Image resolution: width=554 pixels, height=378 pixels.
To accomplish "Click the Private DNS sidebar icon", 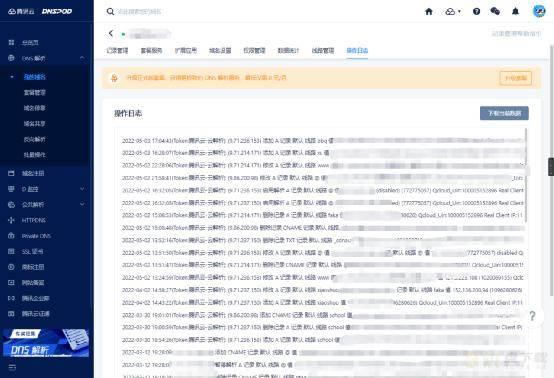I will [x=11, y=236].
